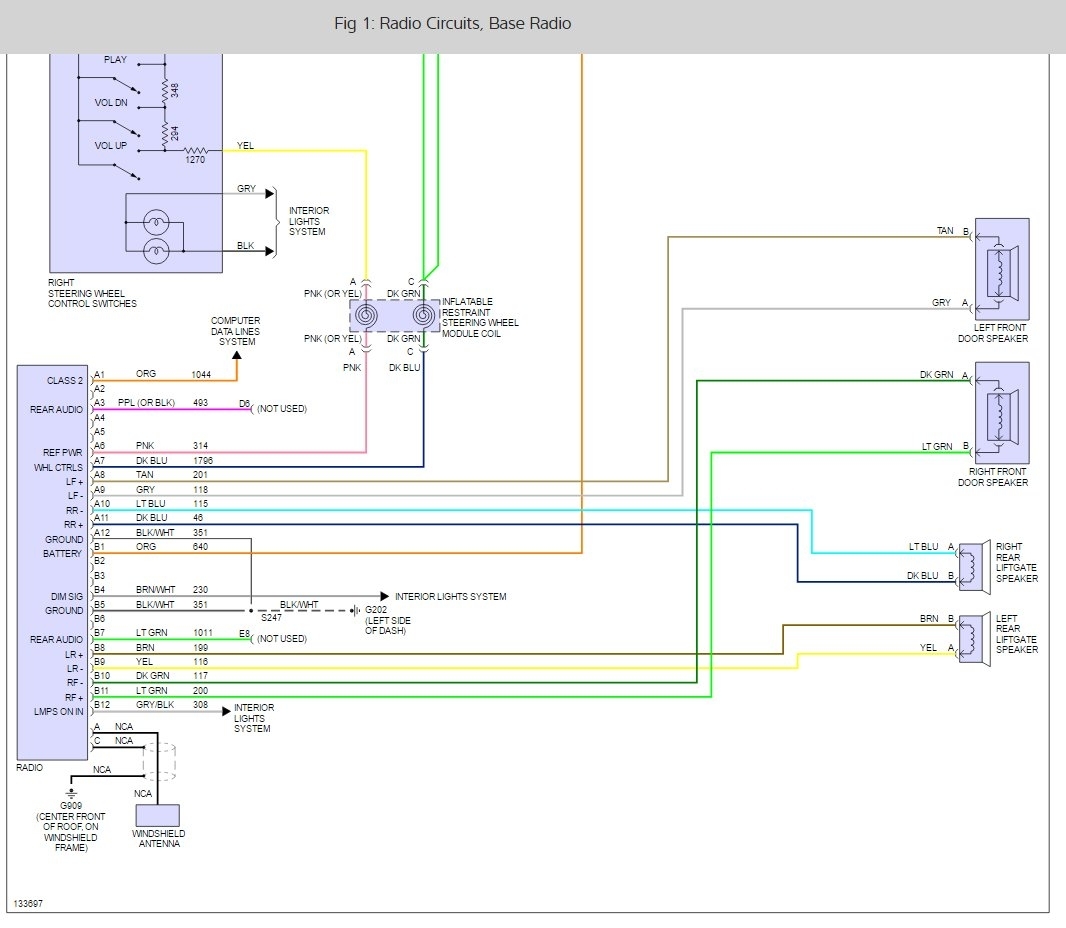Viewport: 1066px width, 928px height.
Task: Click the Interior Lights System label beside BRN/WHT
Action: click(450, 596)
